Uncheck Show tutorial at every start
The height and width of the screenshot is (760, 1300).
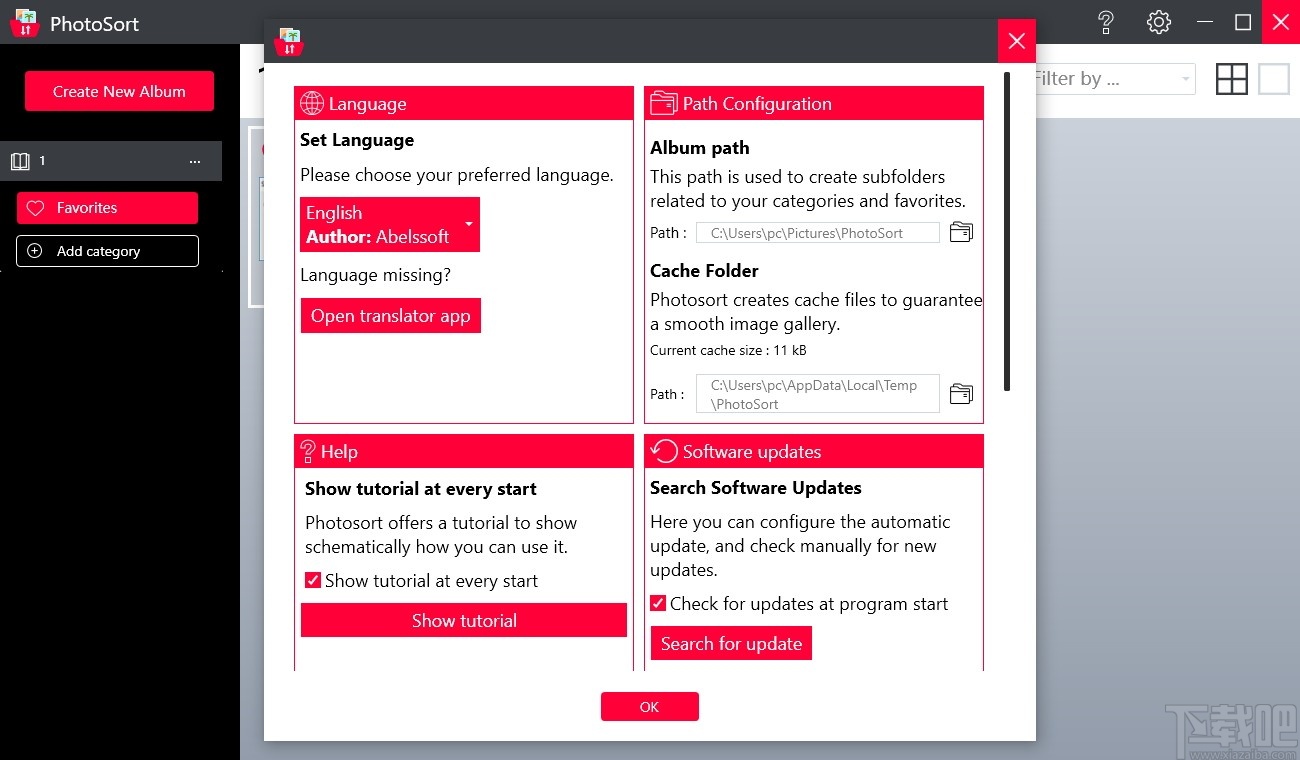coord(313,580)
